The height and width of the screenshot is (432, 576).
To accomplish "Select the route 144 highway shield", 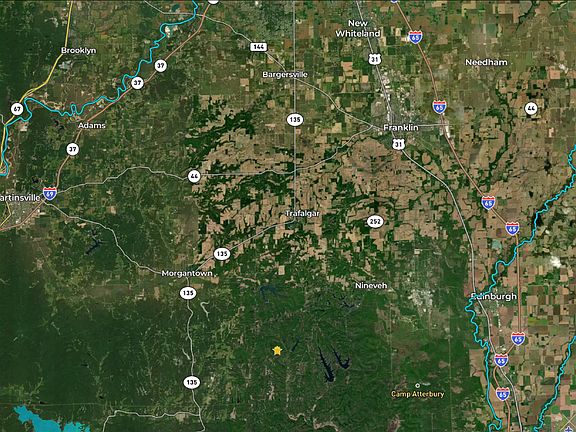I will pyautogui.click(x=259, y=47).
